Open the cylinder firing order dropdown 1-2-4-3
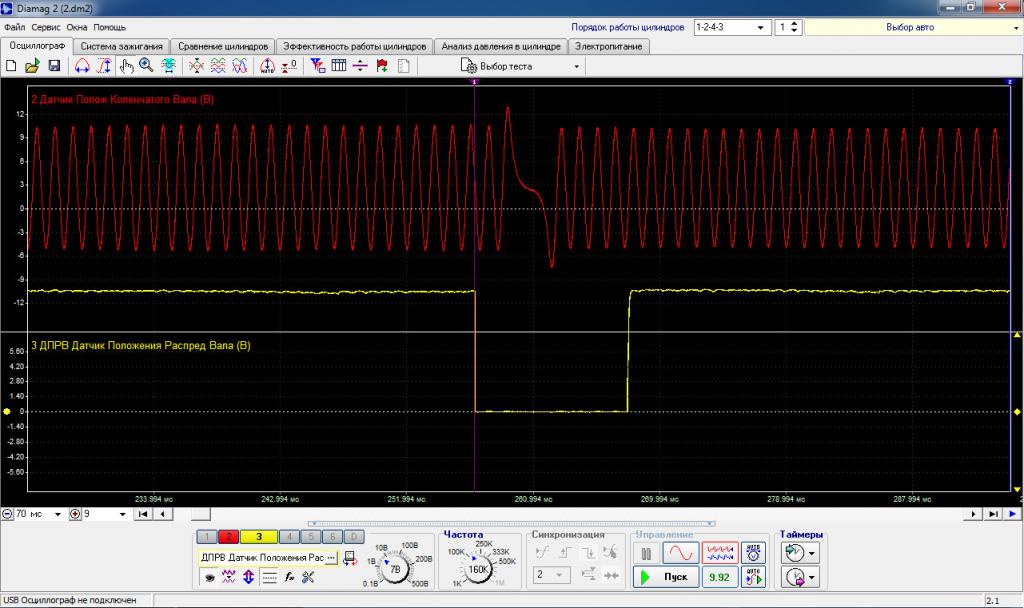 tap(731, 27)
